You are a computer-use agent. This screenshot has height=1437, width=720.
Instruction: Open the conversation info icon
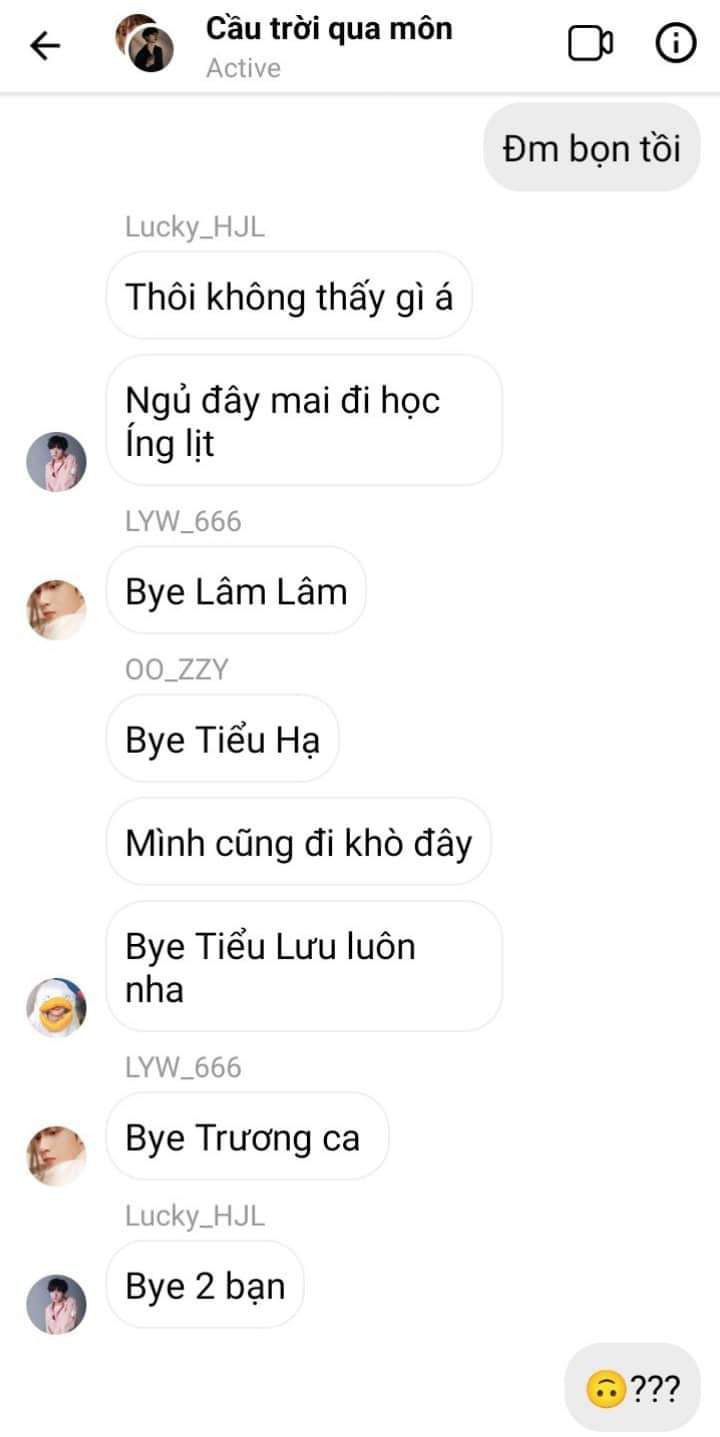tap(675, 44)
